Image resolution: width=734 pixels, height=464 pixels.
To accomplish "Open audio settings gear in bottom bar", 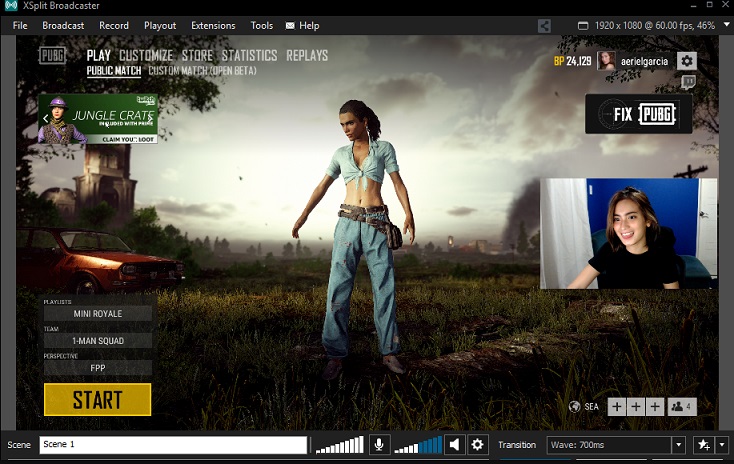I will [x=477, y=444].
